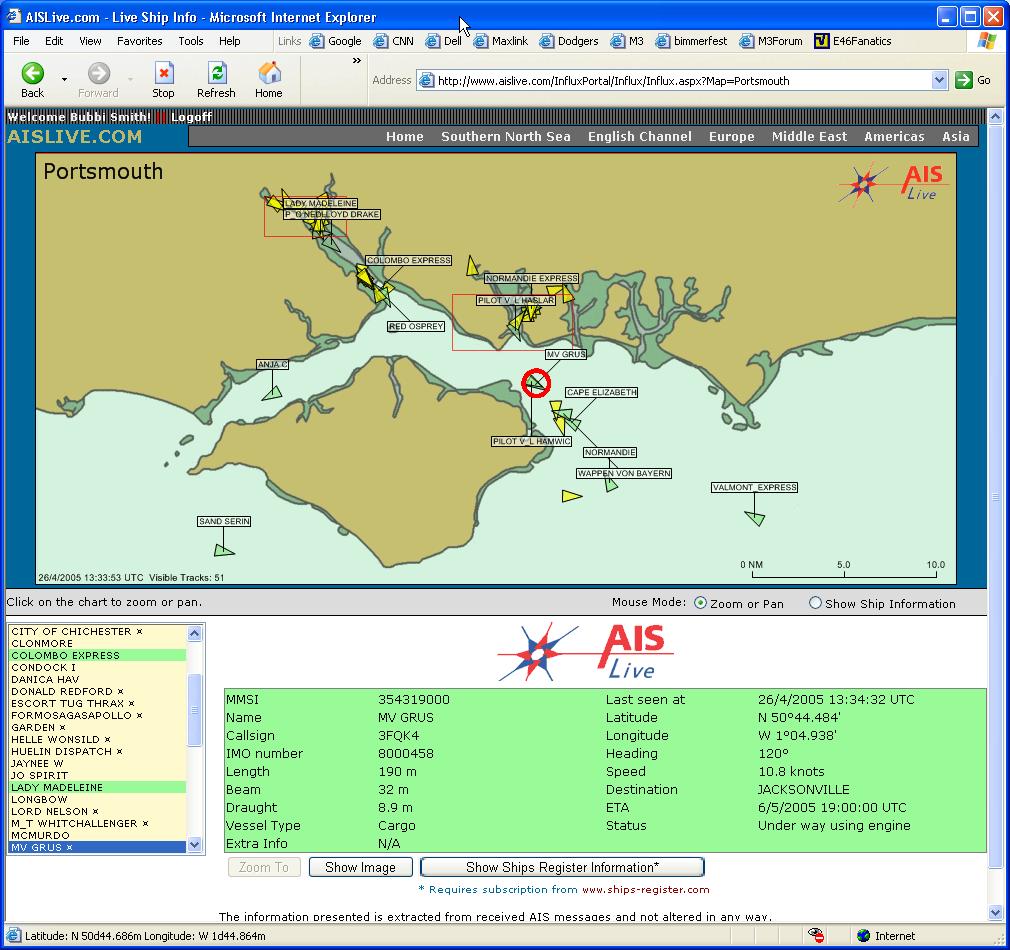Open the Dodgers links bar shortcut
Viewport: 1010px width, 950px height.
pyautogui.click(x=569, y=41)
